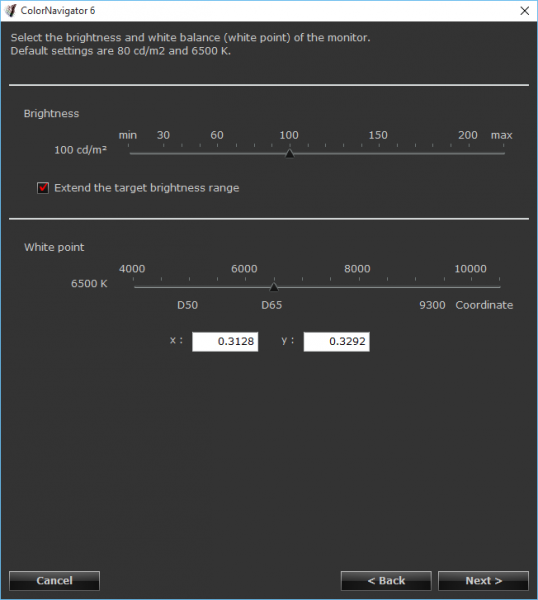Image resolution: width=538 pixels, height=600 pixels.
Task: Click the y coordinate input field
Action: click(337, 342)
